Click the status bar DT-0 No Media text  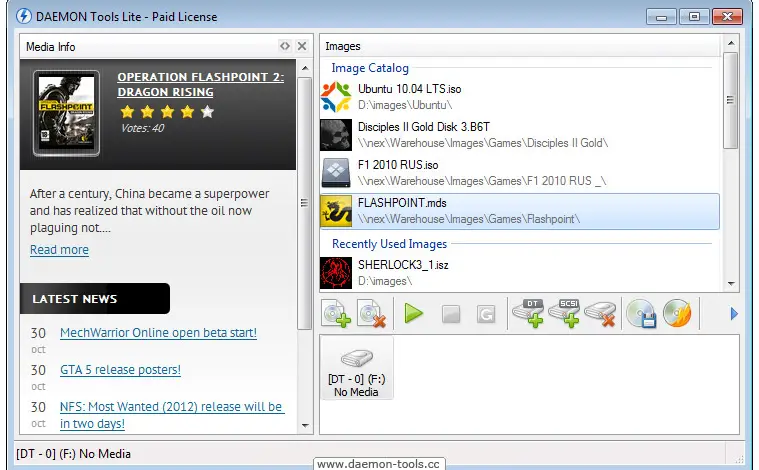[74, 454]
